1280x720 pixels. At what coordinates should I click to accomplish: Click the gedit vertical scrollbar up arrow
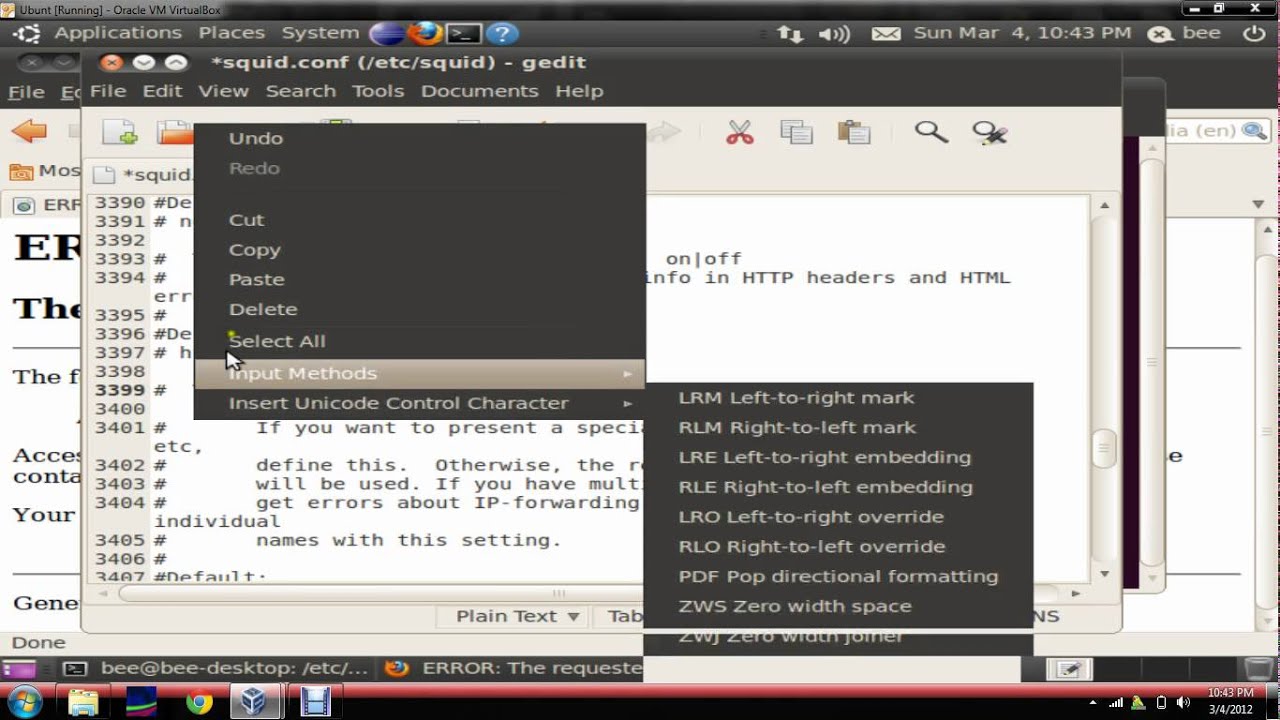(x=1105, y=205)
